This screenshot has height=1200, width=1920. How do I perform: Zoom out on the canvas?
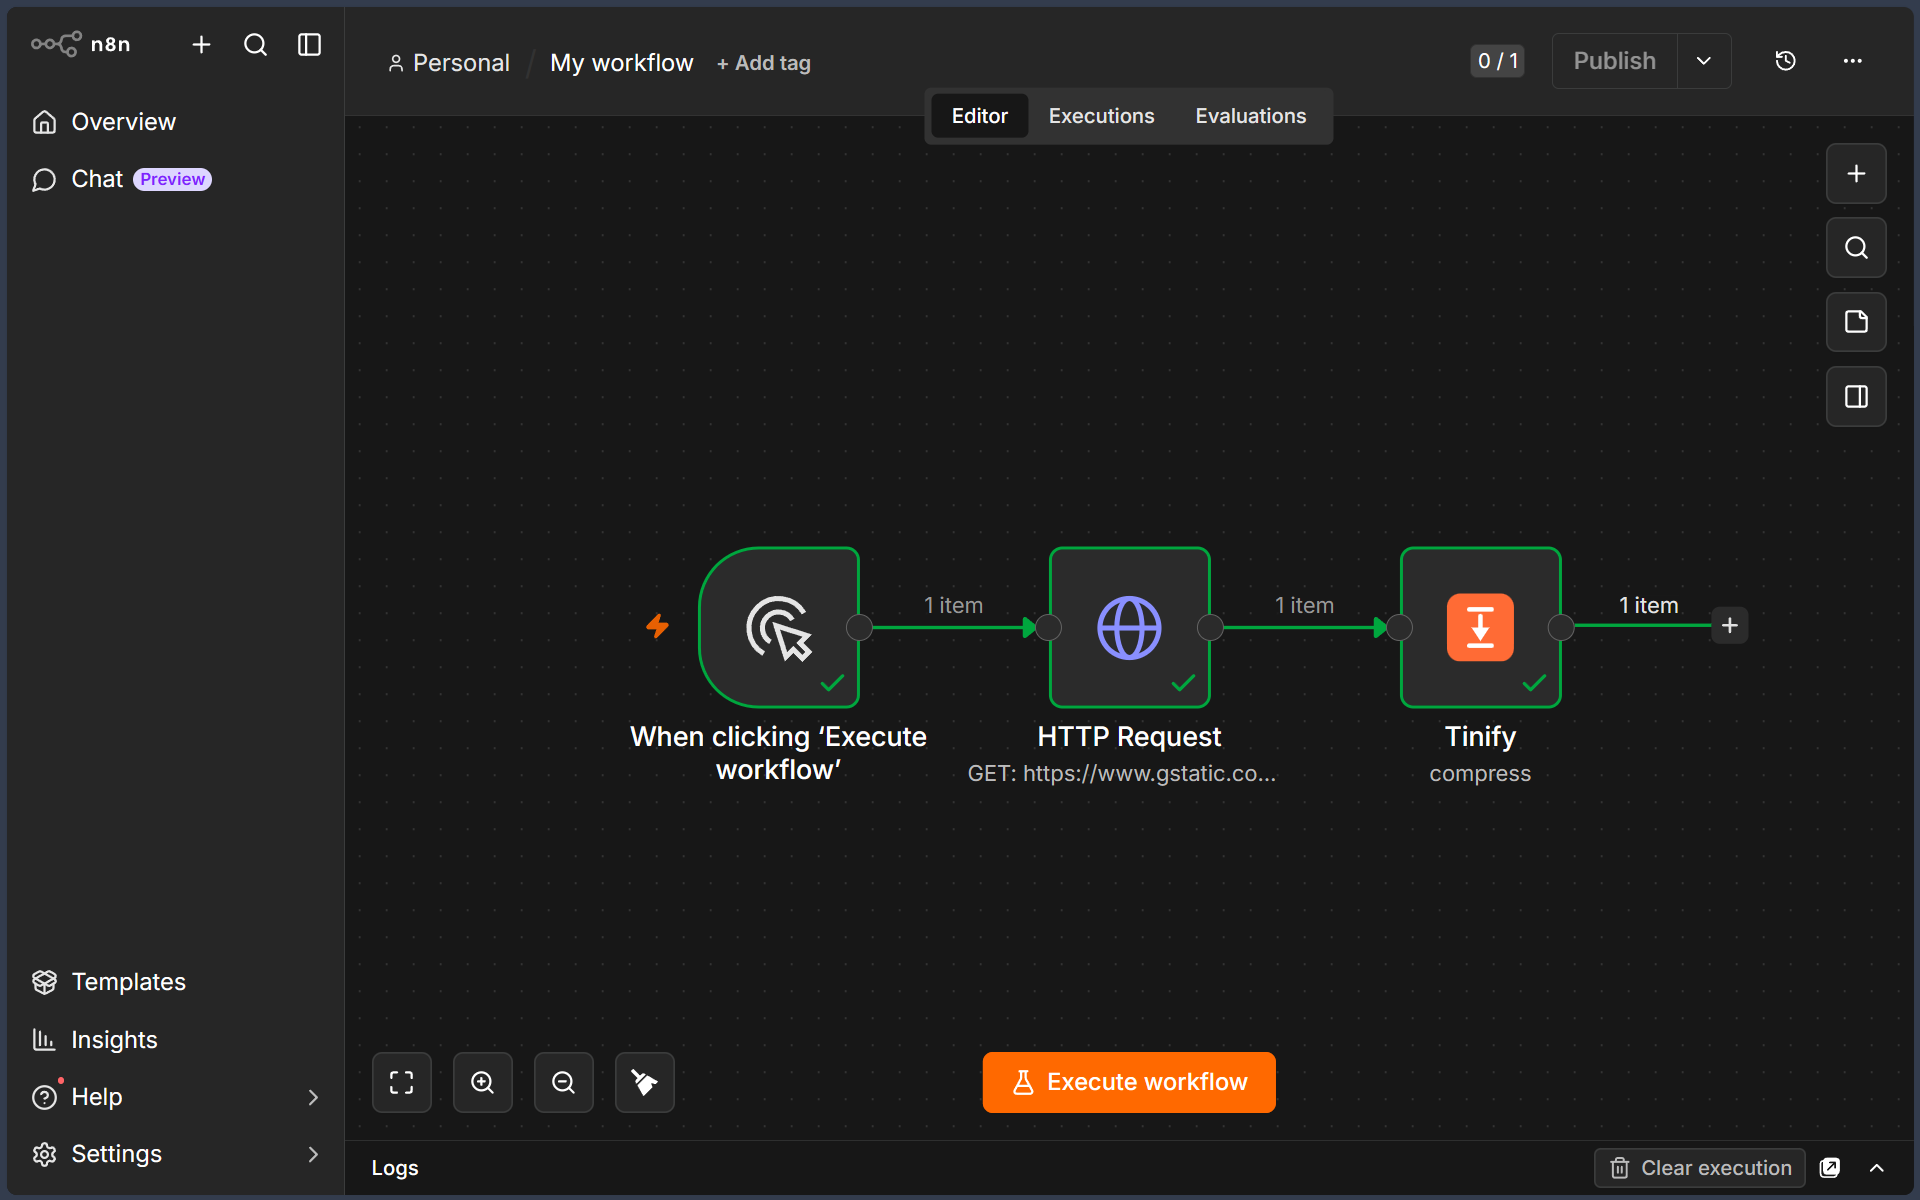click(564, 1083)
